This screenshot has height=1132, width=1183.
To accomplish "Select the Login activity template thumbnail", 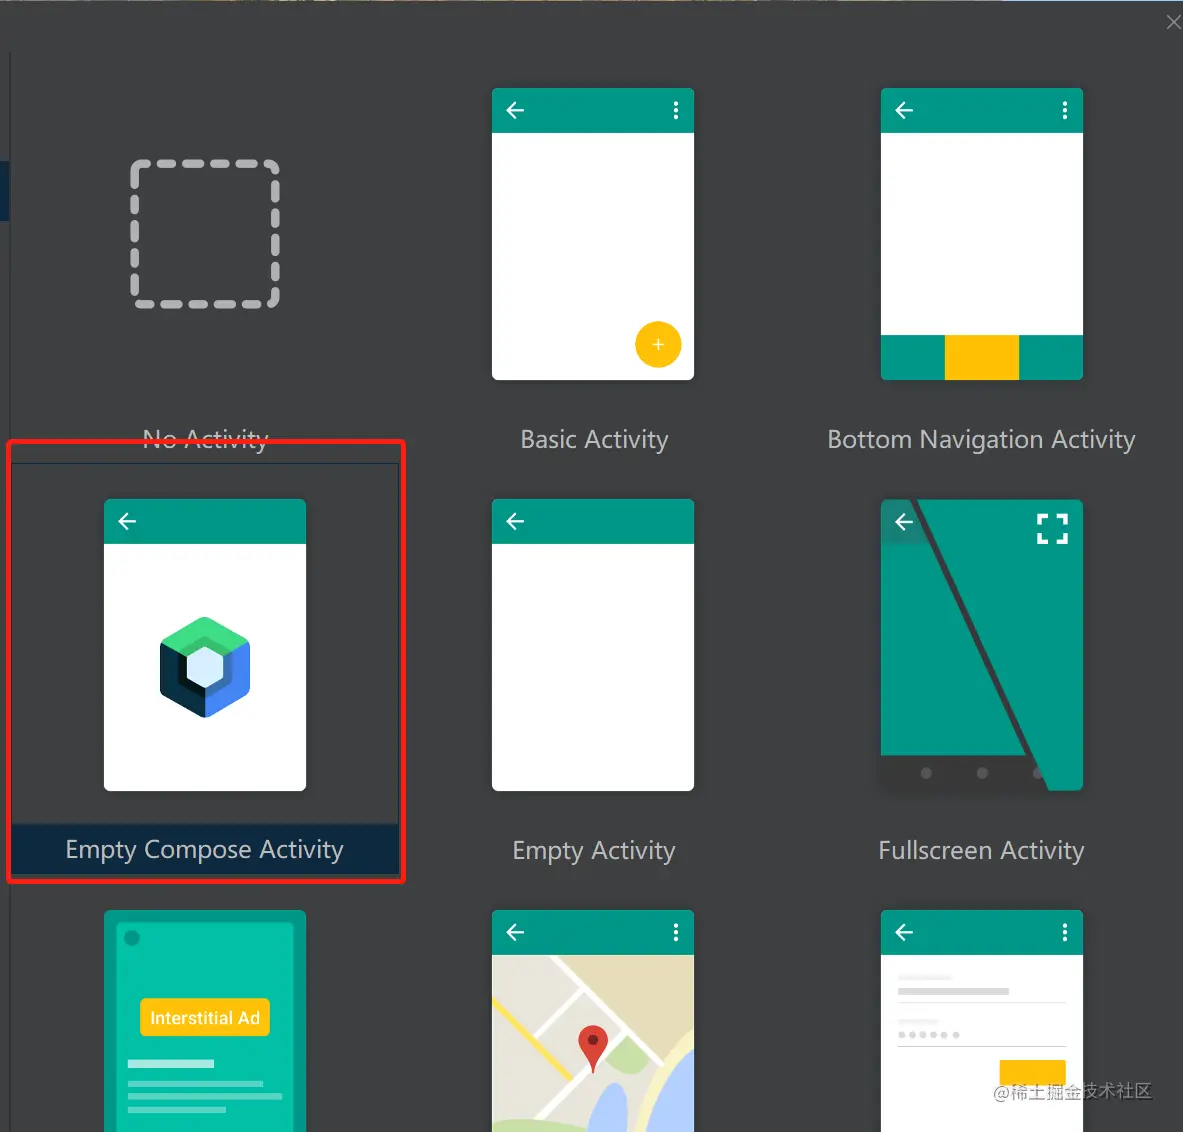I will [x=982, y=1020].
